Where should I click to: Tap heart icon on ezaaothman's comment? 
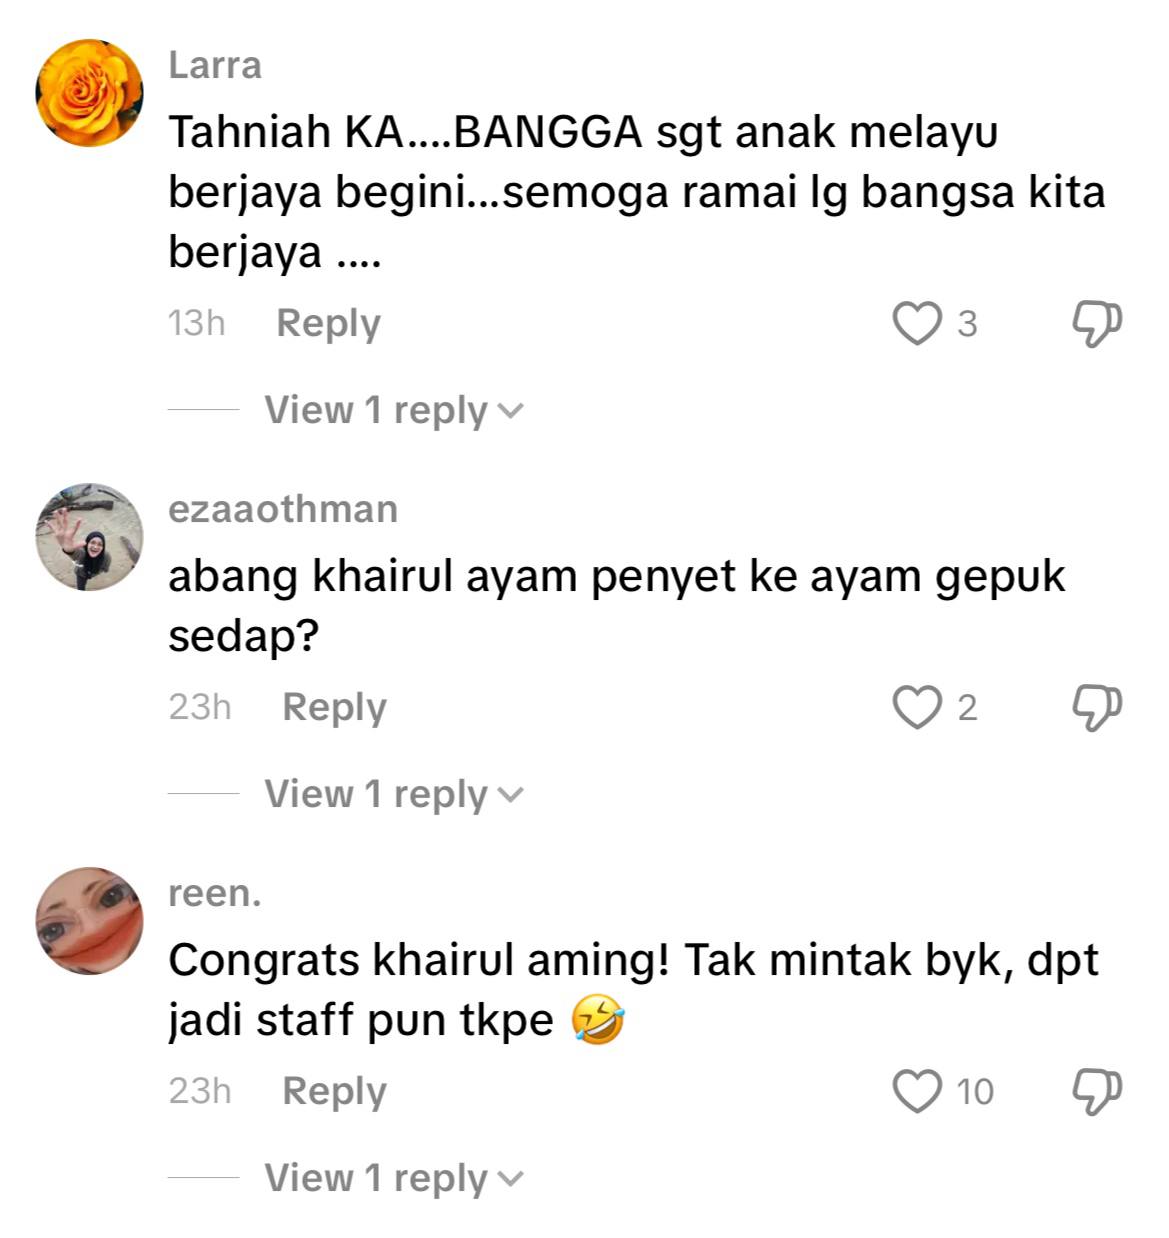[916, 707]
